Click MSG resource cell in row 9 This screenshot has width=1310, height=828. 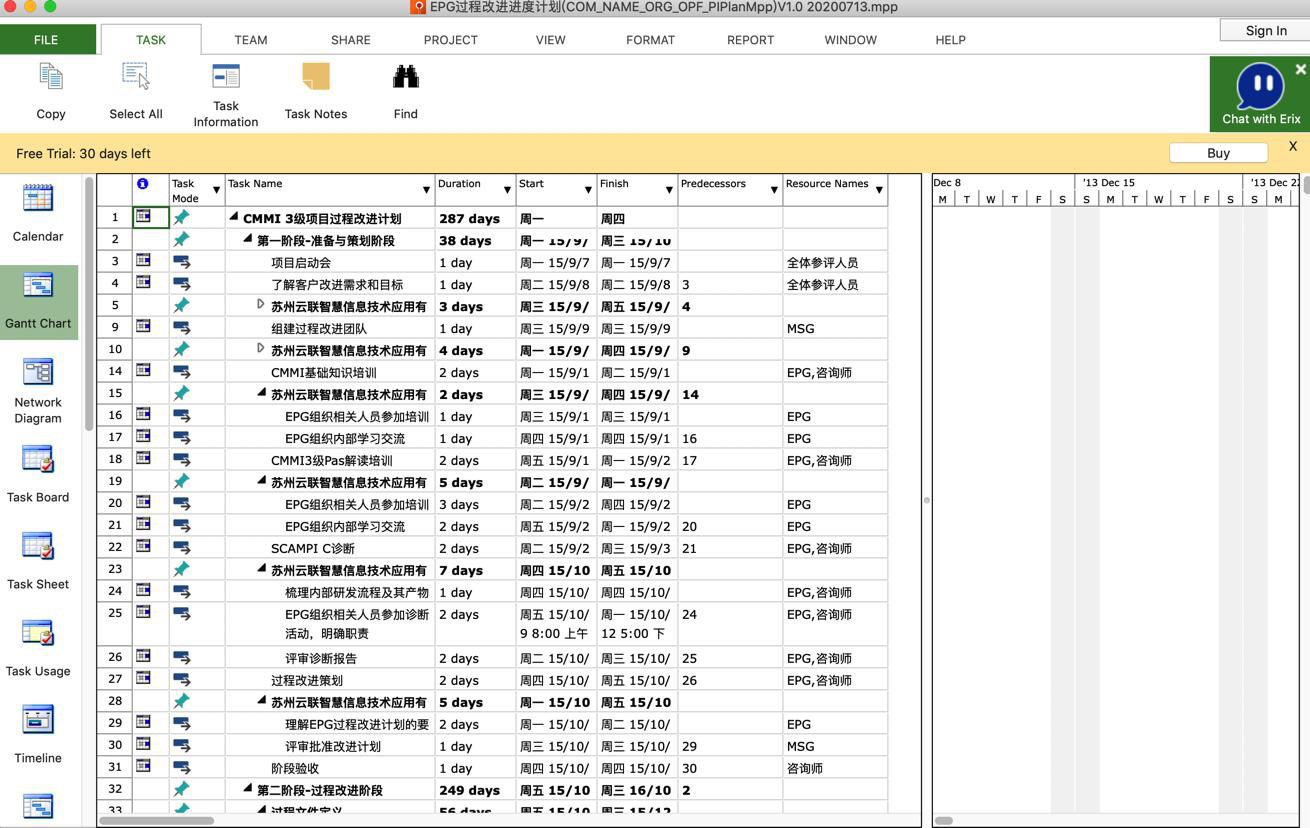click(x=834, y=328)
